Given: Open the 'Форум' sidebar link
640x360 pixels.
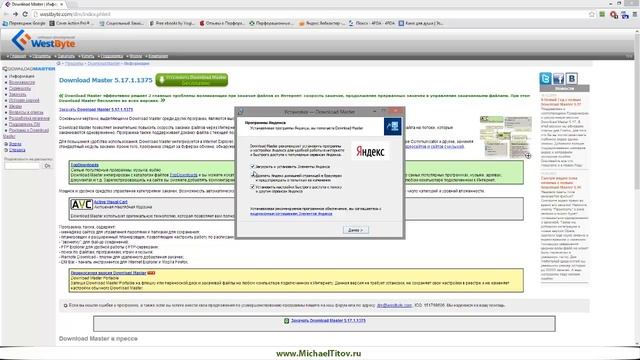Looking at the screenshot, I should click(15, 144).
